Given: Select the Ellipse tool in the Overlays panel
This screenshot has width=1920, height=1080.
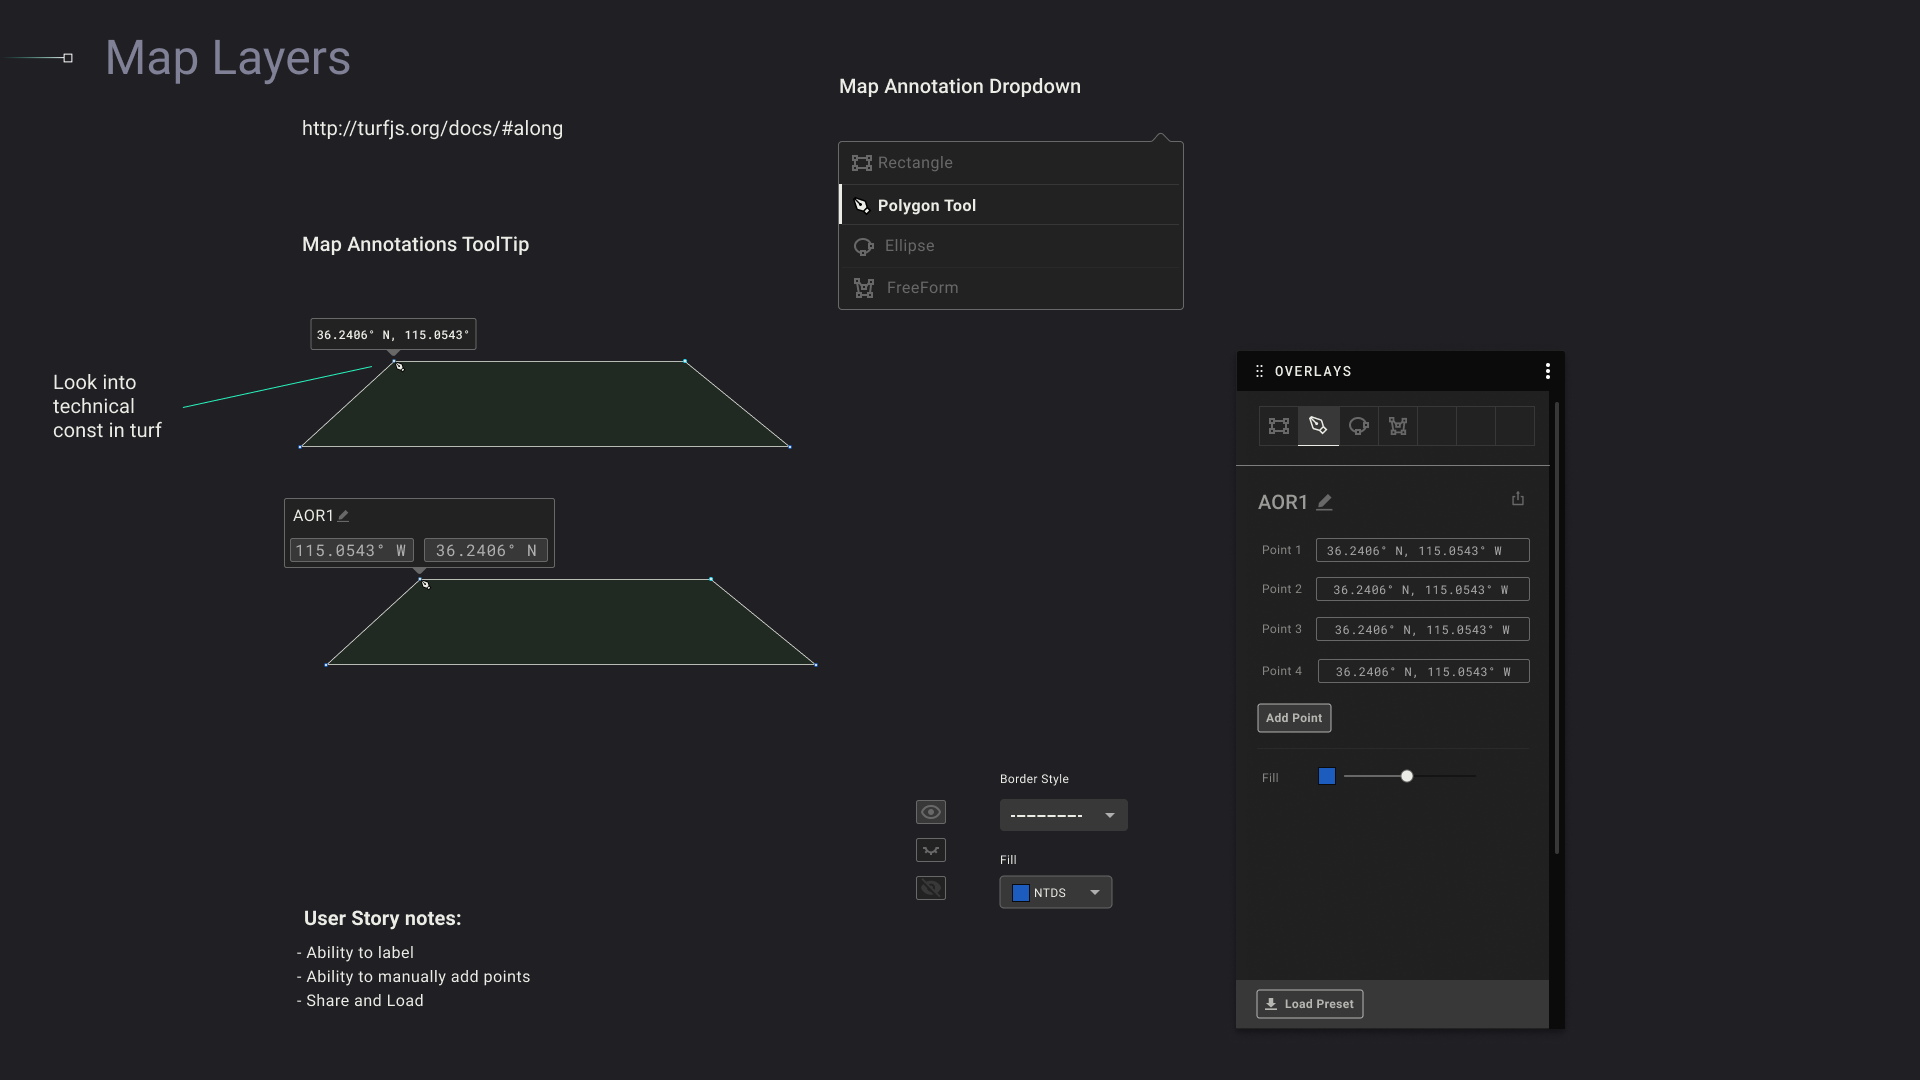Looking at the screenshot, I should click(1358, 425).
